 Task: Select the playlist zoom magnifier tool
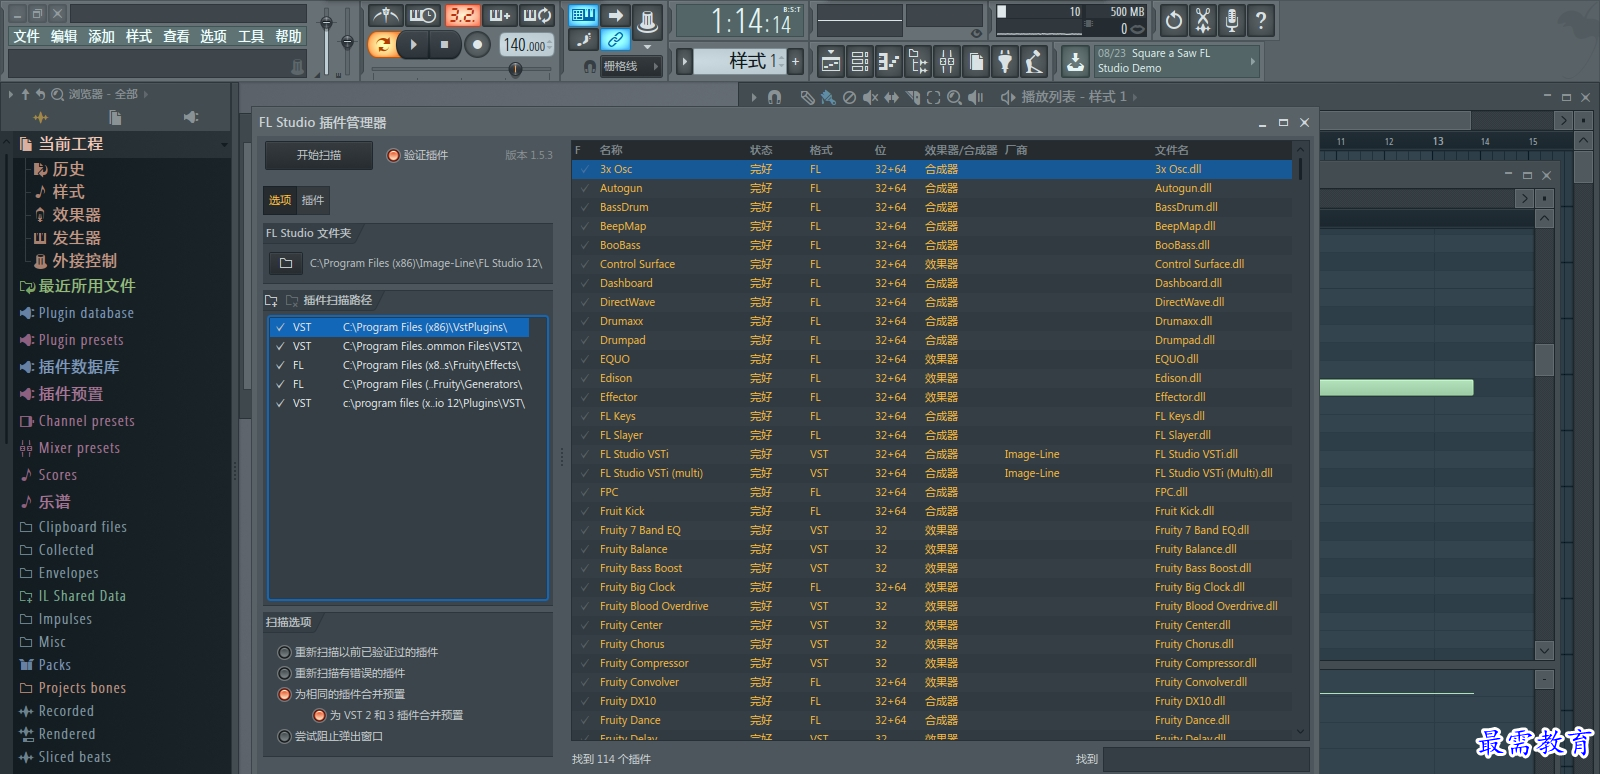(x=954, y=97)
